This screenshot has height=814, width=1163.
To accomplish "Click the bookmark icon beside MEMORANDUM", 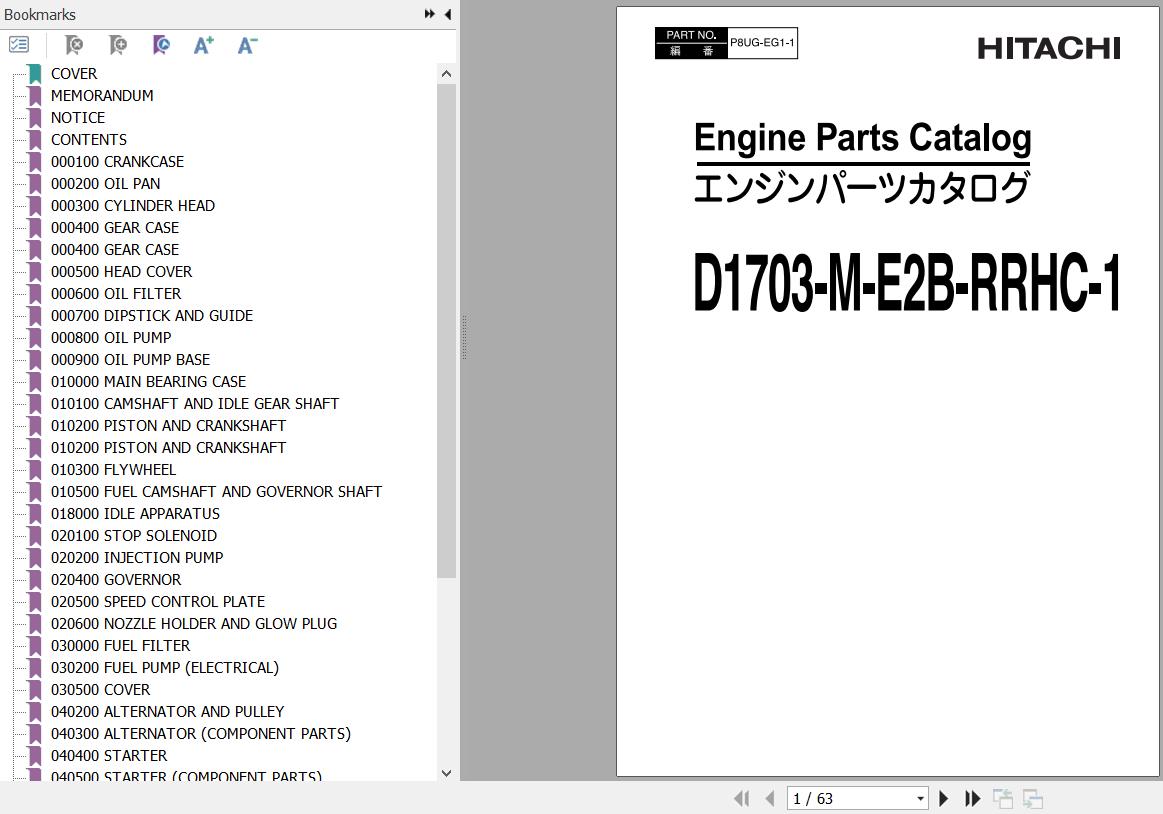I will (35, 96).
